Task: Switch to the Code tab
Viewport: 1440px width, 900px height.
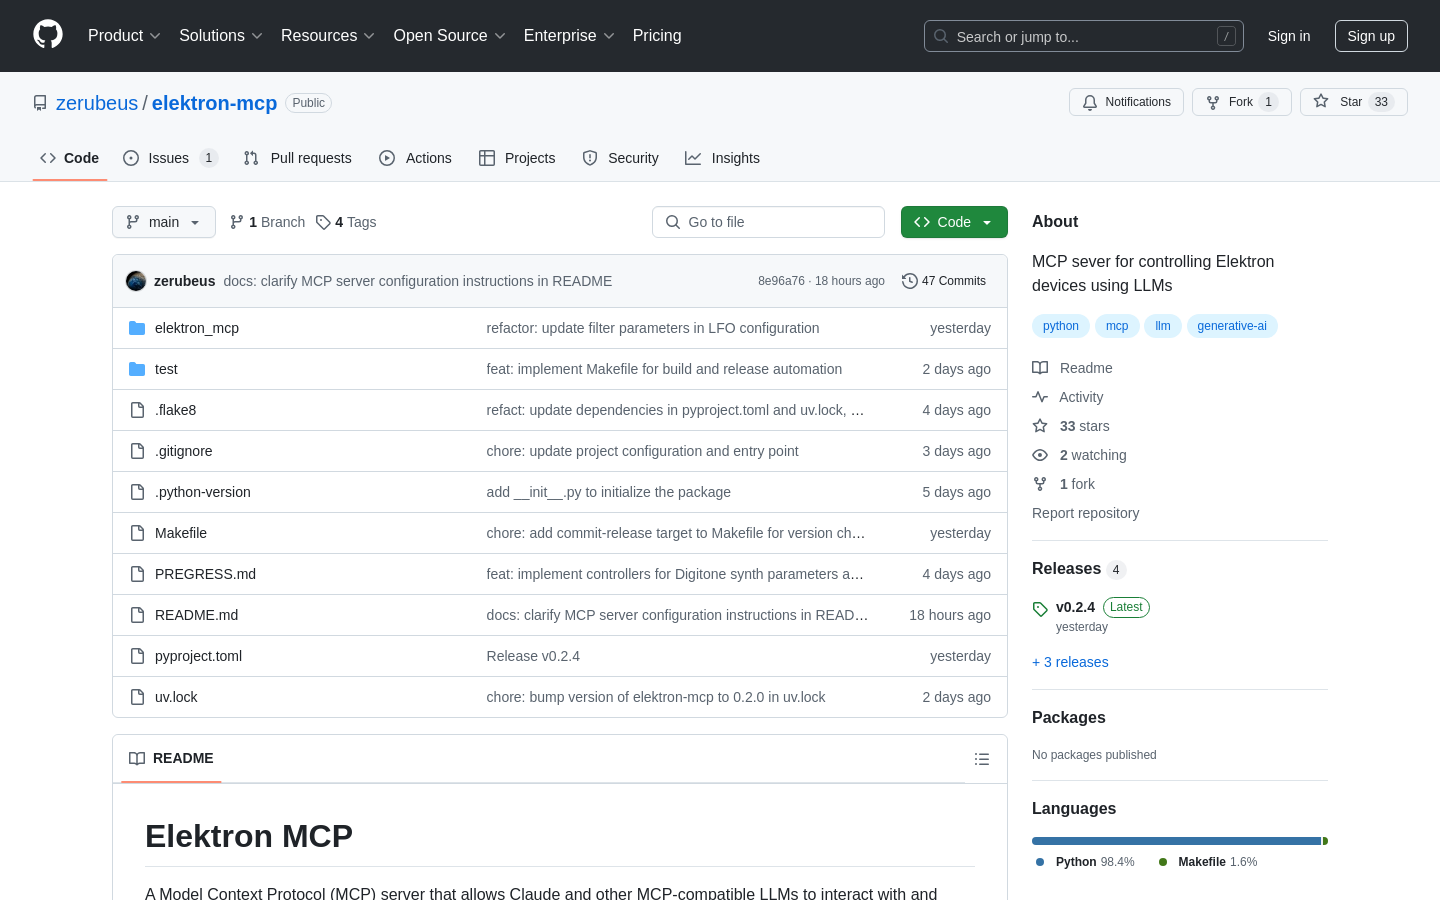Action: coord(70,158)
